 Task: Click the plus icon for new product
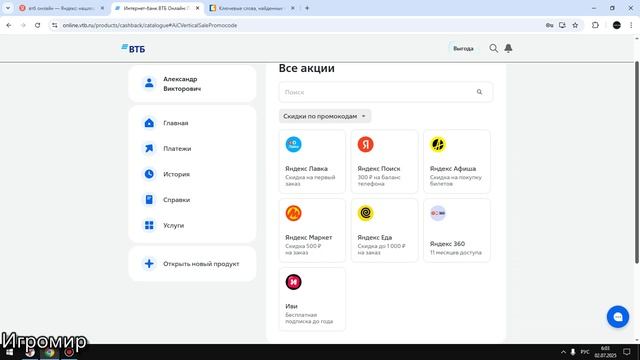(149, 264)
